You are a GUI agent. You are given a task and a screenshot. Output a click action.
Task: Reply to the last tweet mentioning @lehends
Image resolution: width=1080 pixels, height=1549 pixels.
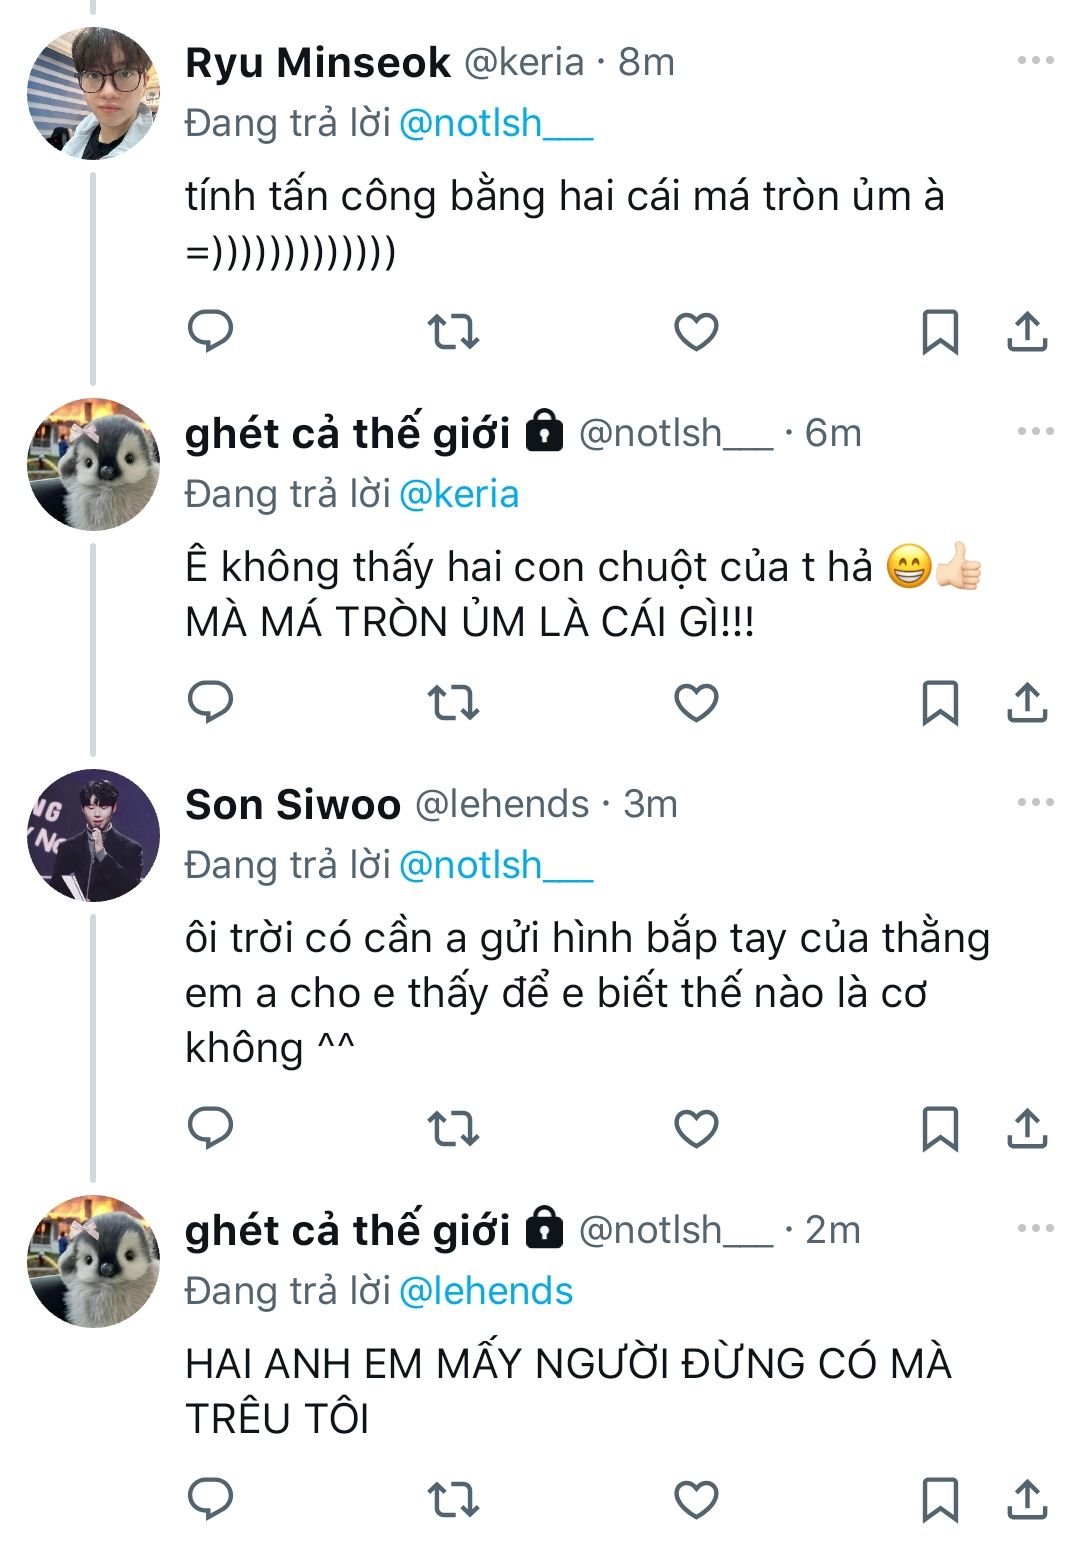pyautogui.click(x=211, y=1499)
